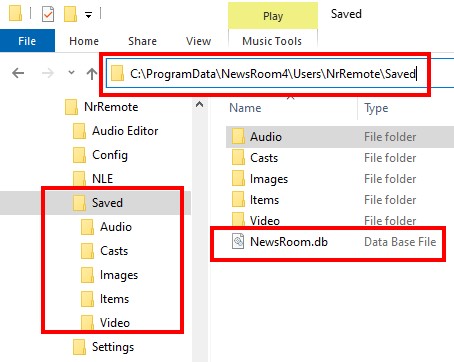Click the NrRemote folder icon in tree
This screenshot has height=362, width=454.
(x=71, y=107)
